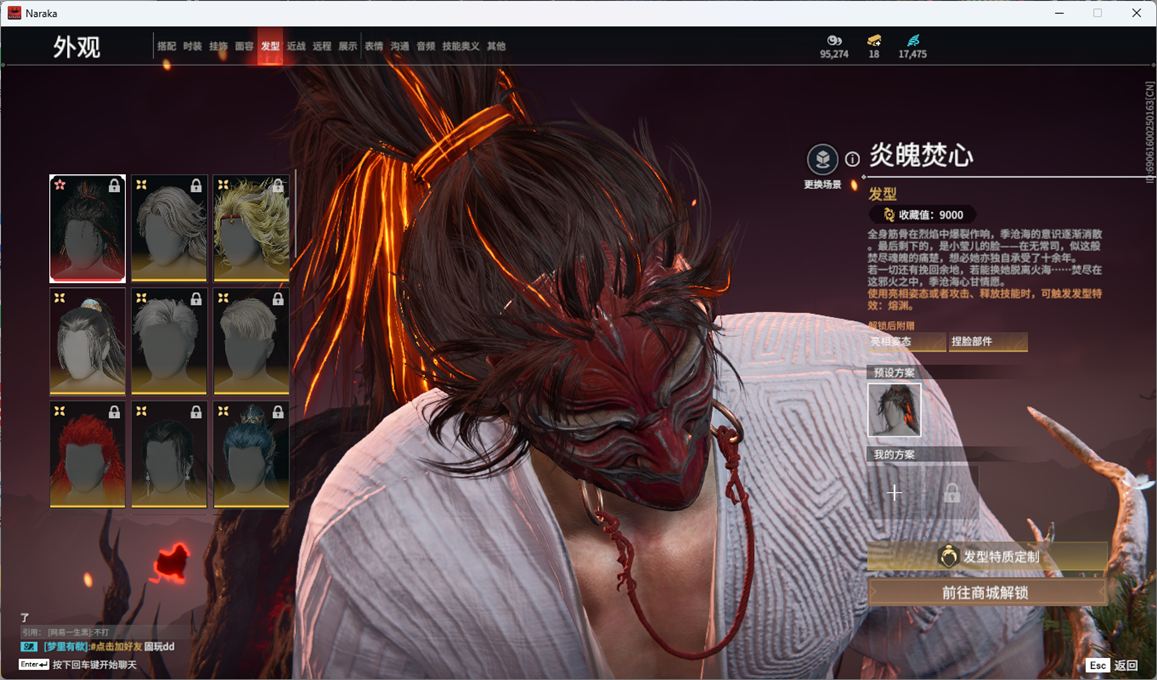Select the grey topknot hairstyle with ornament

pyautogui.click(x=87, y=341)
